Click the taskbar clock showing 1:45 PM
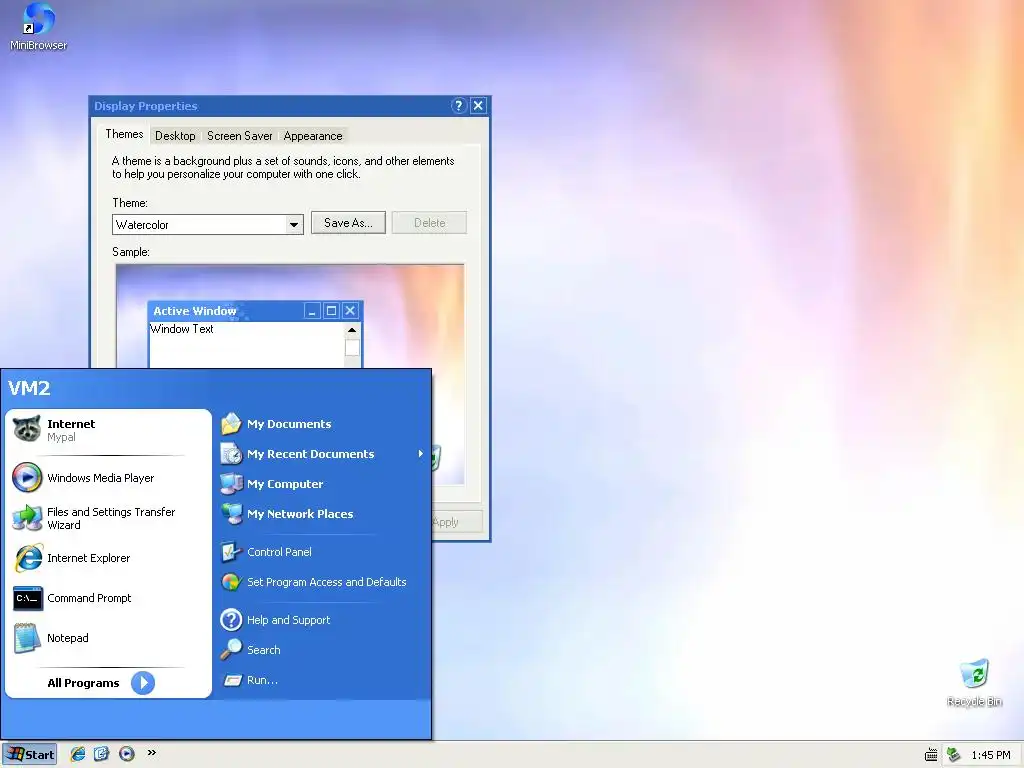 click(x=991, y=755)
